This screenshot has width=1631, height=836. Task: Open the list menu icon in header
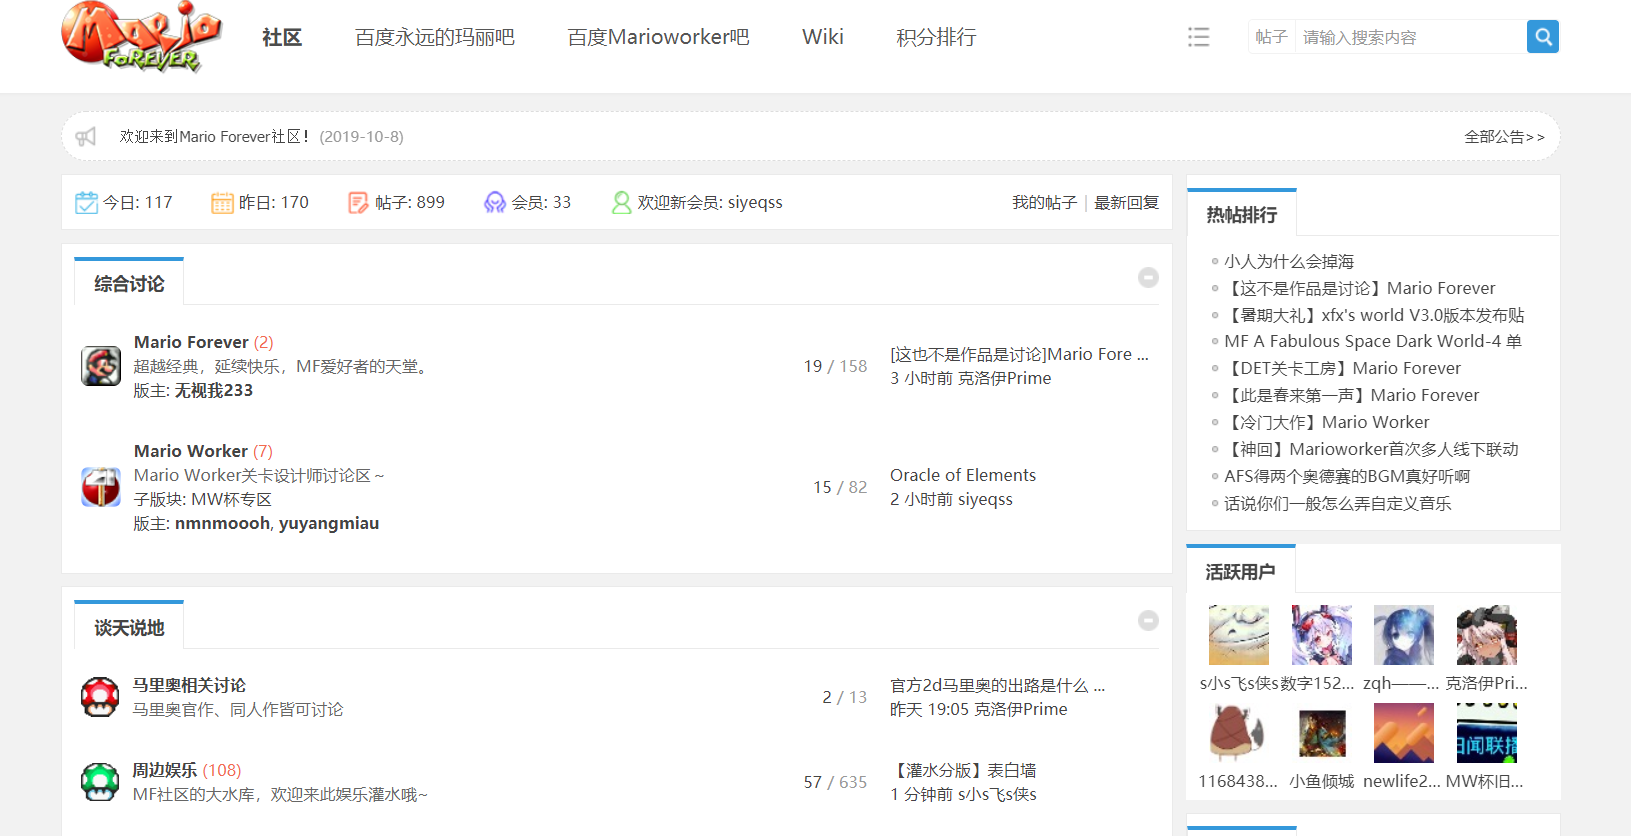coord(1198,37)
